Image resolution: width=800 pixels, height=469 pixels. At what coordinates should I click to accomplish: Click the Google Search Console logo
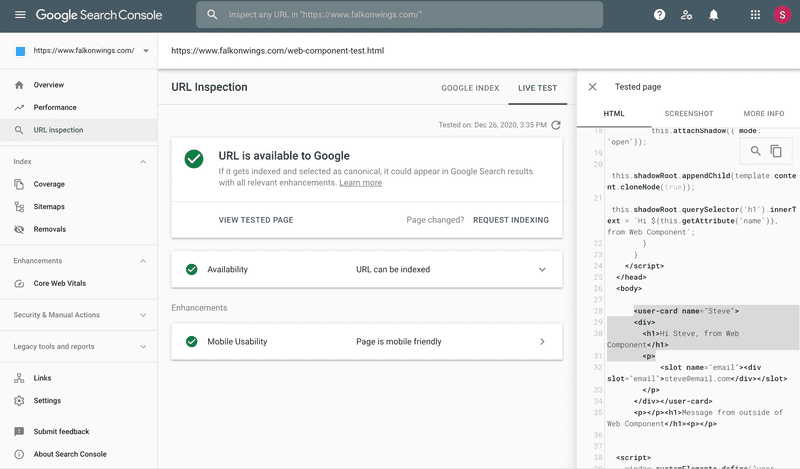[99, 15]
